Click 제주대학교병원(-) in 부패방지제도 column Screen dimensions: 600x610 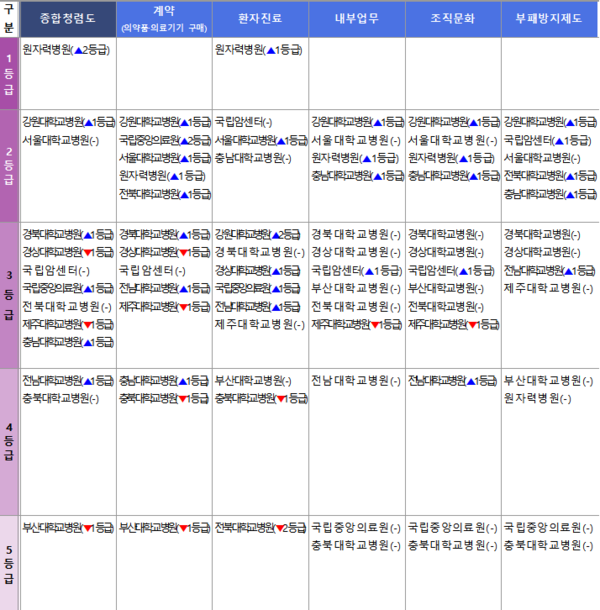click(549, 288)
